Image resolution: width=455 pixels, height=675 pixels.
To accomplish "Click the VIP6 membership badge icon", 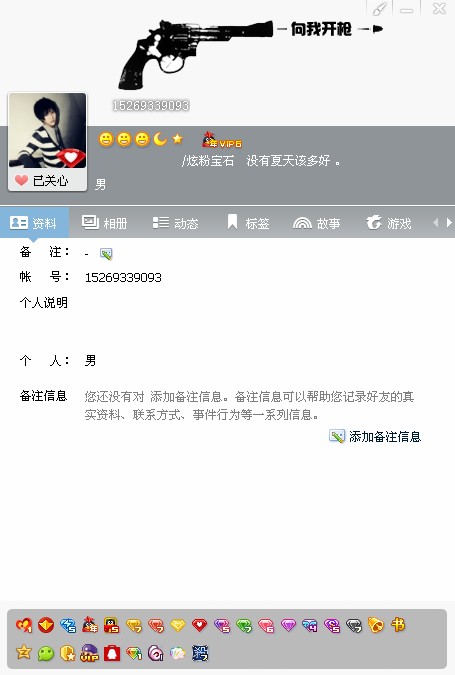I will [222, 140].
